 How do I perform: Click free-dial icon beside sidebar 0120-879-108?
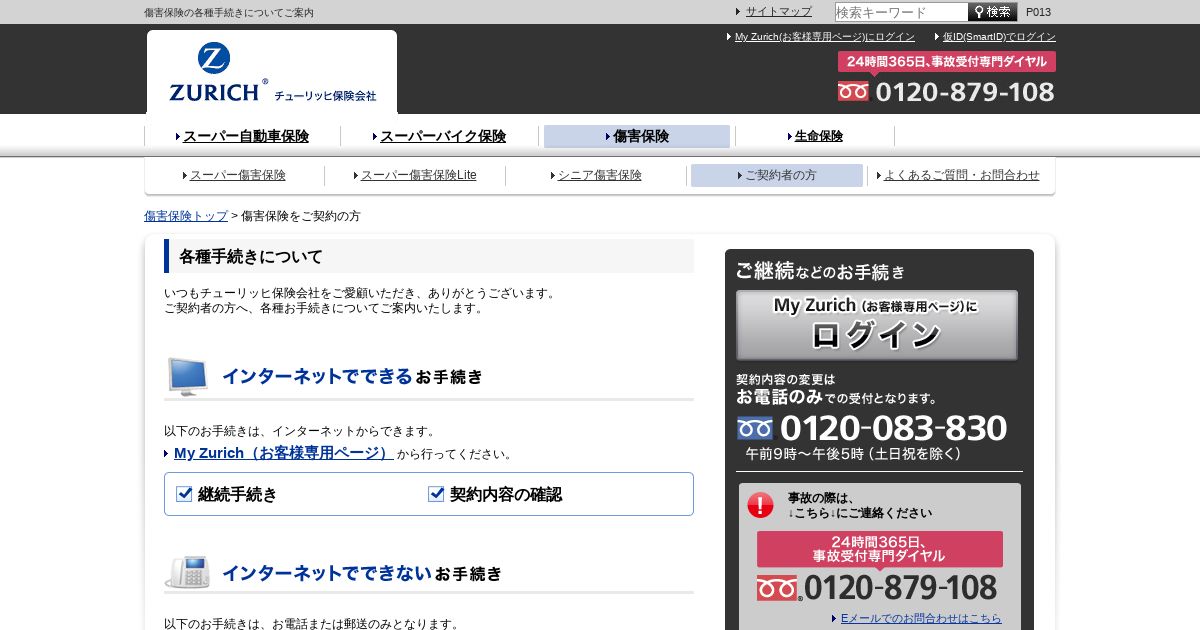click(778, 588)
